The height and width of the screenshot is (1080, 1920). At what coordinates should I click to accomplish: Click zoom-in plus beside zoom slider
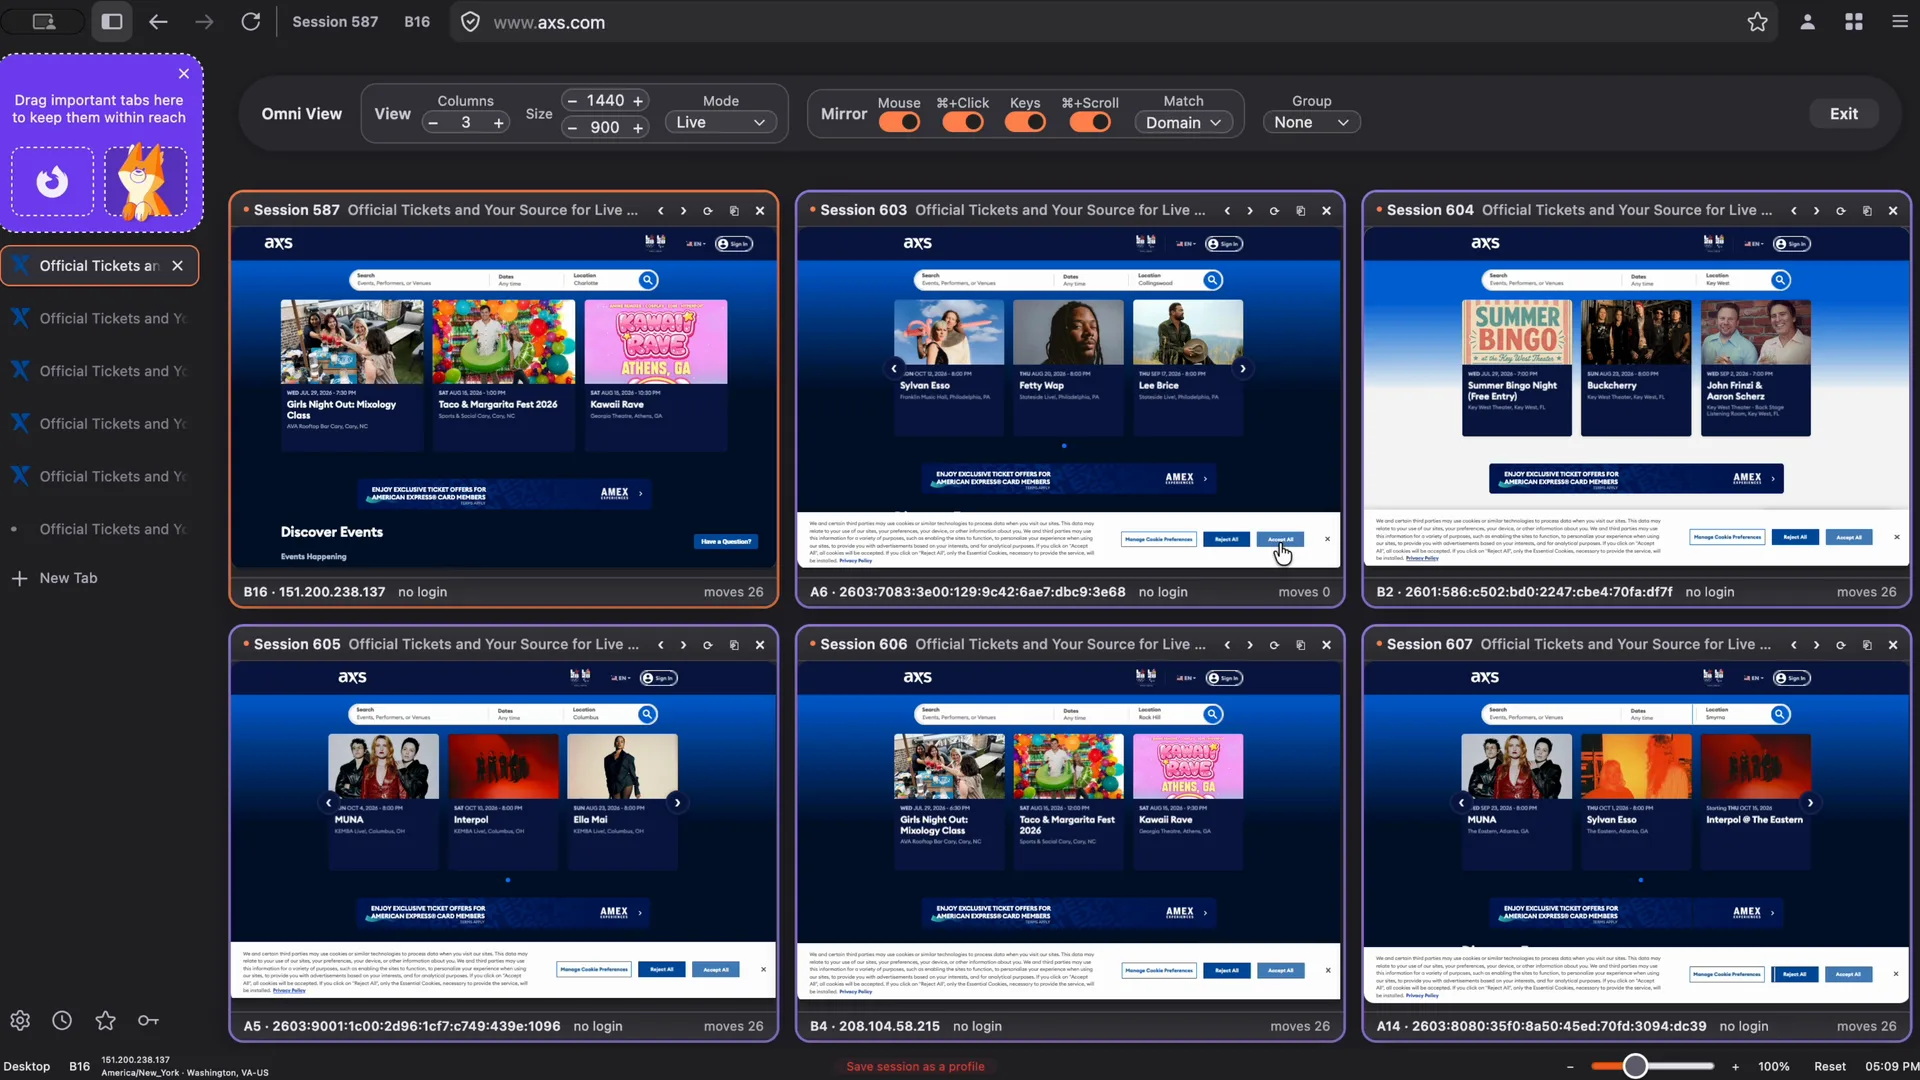[x=1735, y=1067]
